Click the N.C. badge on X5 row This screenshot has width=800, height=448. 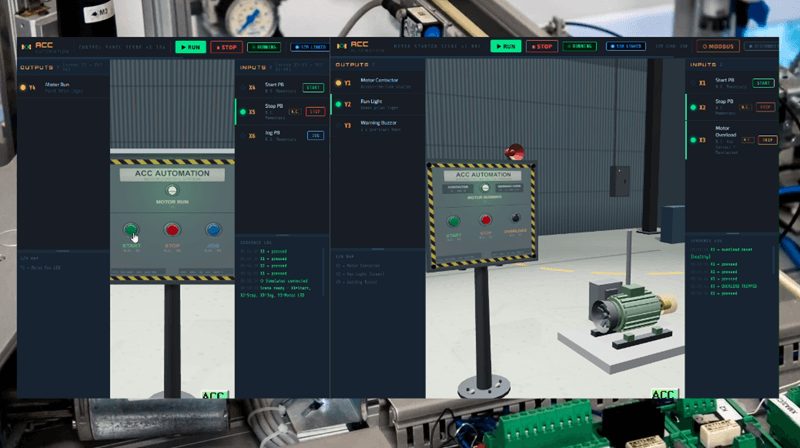294,111
